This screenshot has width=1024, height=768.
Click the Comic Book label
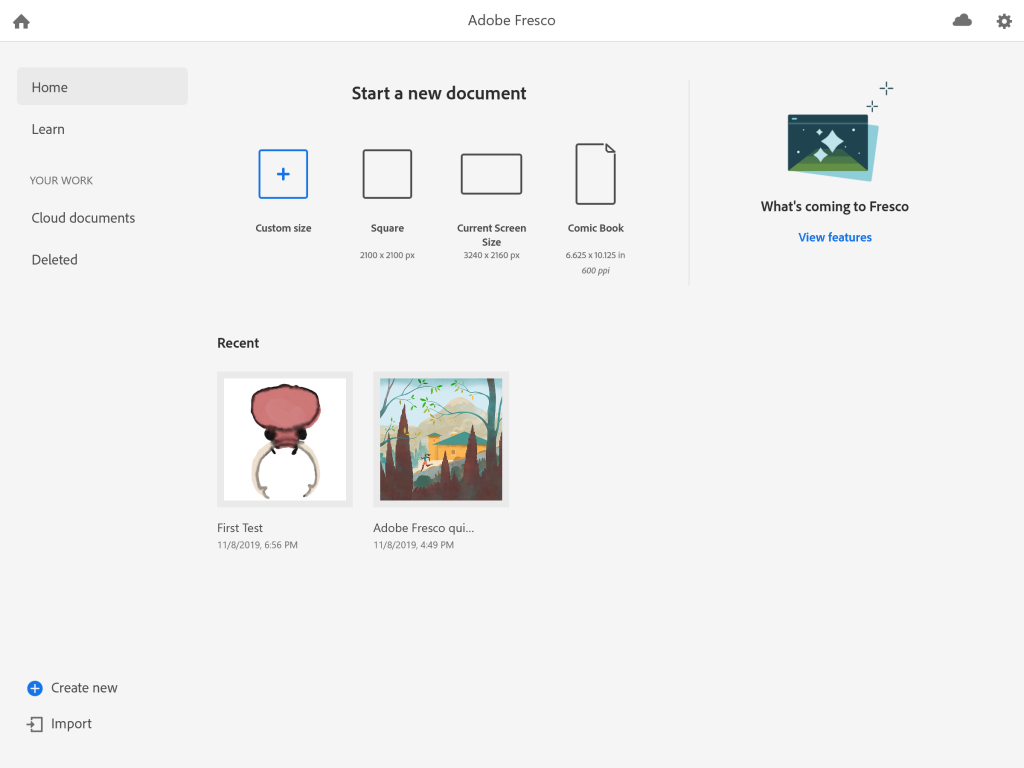[596, 228]
